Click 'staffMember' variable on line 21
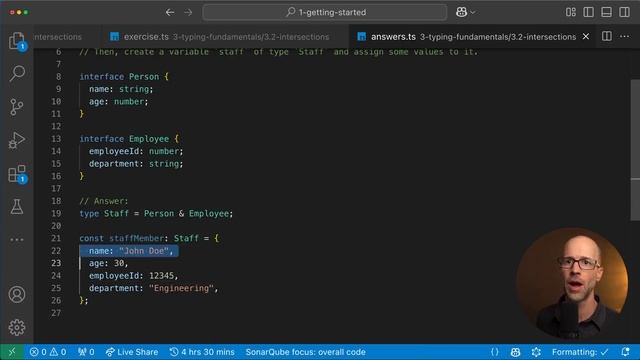This screenshot has height=360, width=640. 136,238
